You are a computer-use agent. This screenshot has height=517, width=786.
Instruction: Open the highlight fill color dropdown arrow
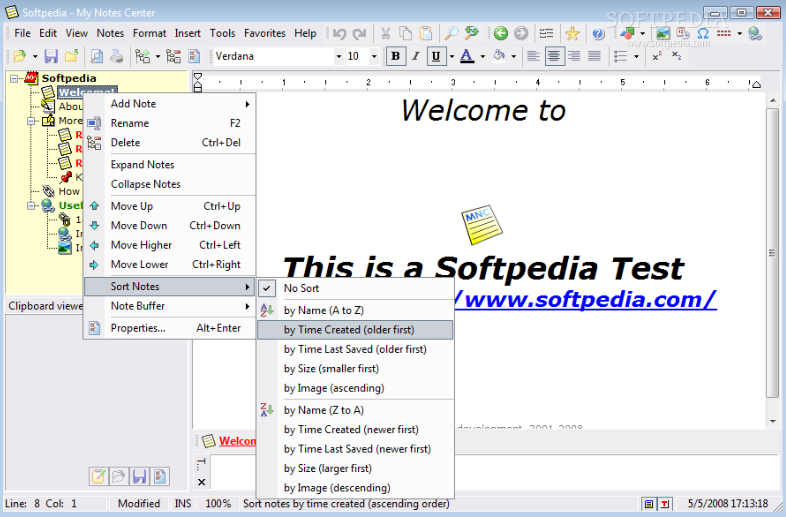click(513, 56)
